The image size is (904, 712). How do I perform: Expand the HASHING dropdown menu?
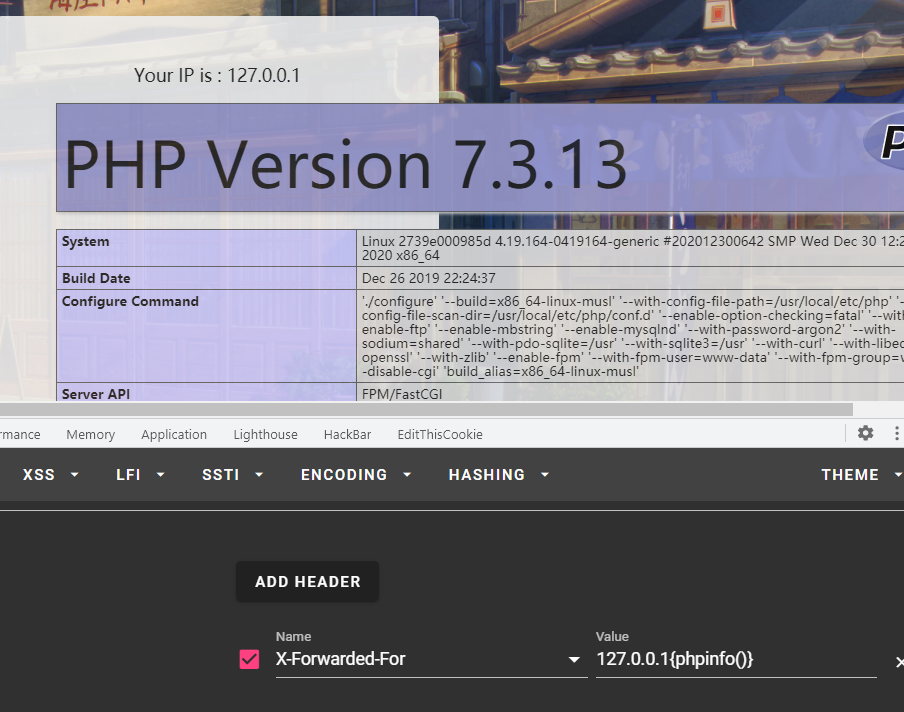[x=500, y=475]
